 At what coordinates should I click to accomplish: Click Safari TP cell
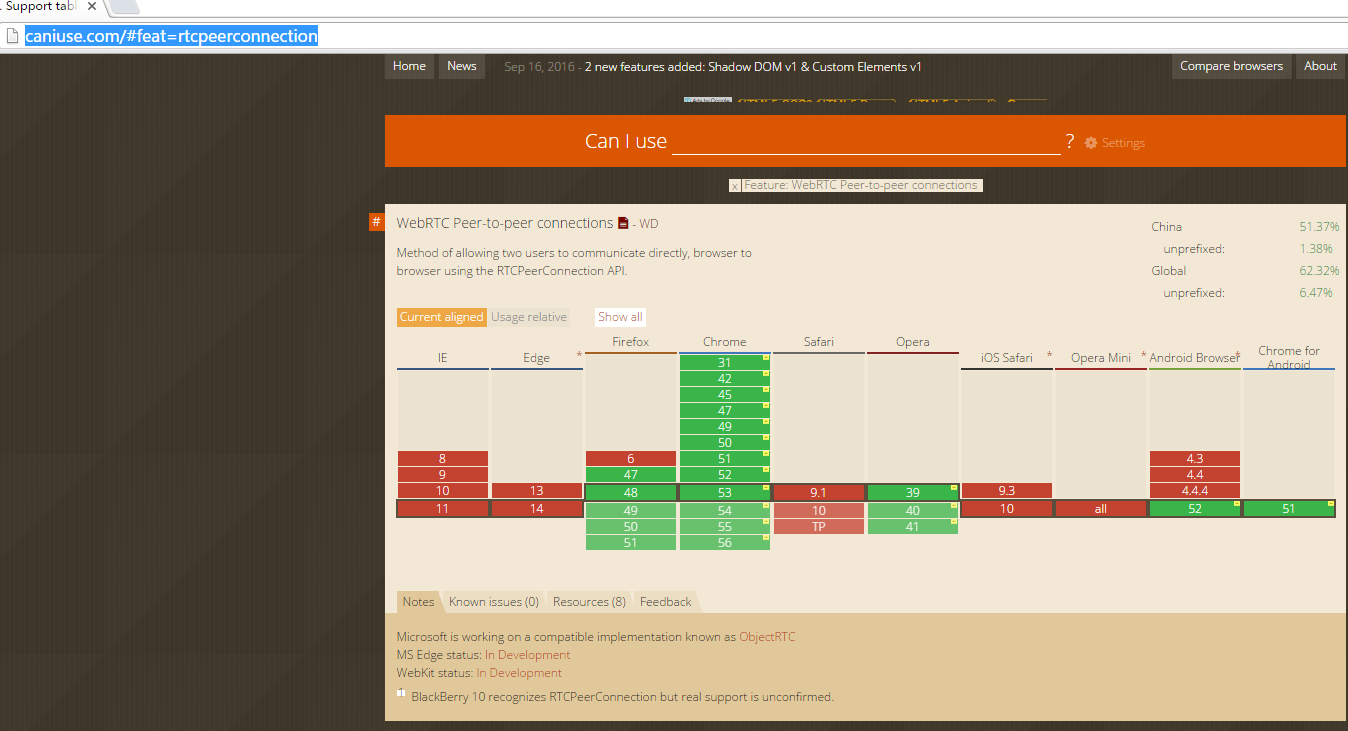[818, 527]
